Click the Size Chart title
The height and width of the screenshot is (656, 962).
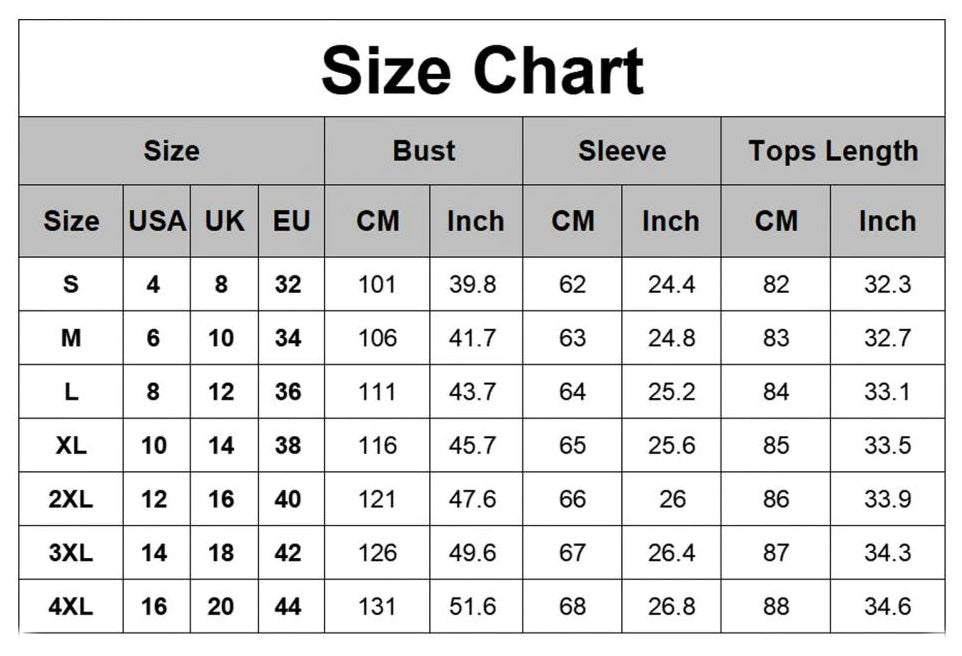tap(482, 70)
